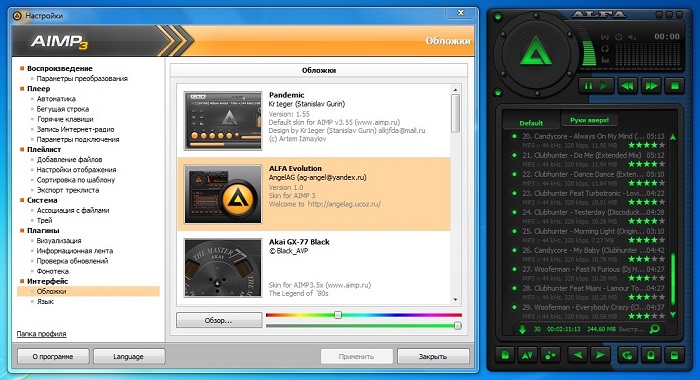Screen dimensions: 700x380
Task: Click the clock timer icon in player display
Action: 619,38
